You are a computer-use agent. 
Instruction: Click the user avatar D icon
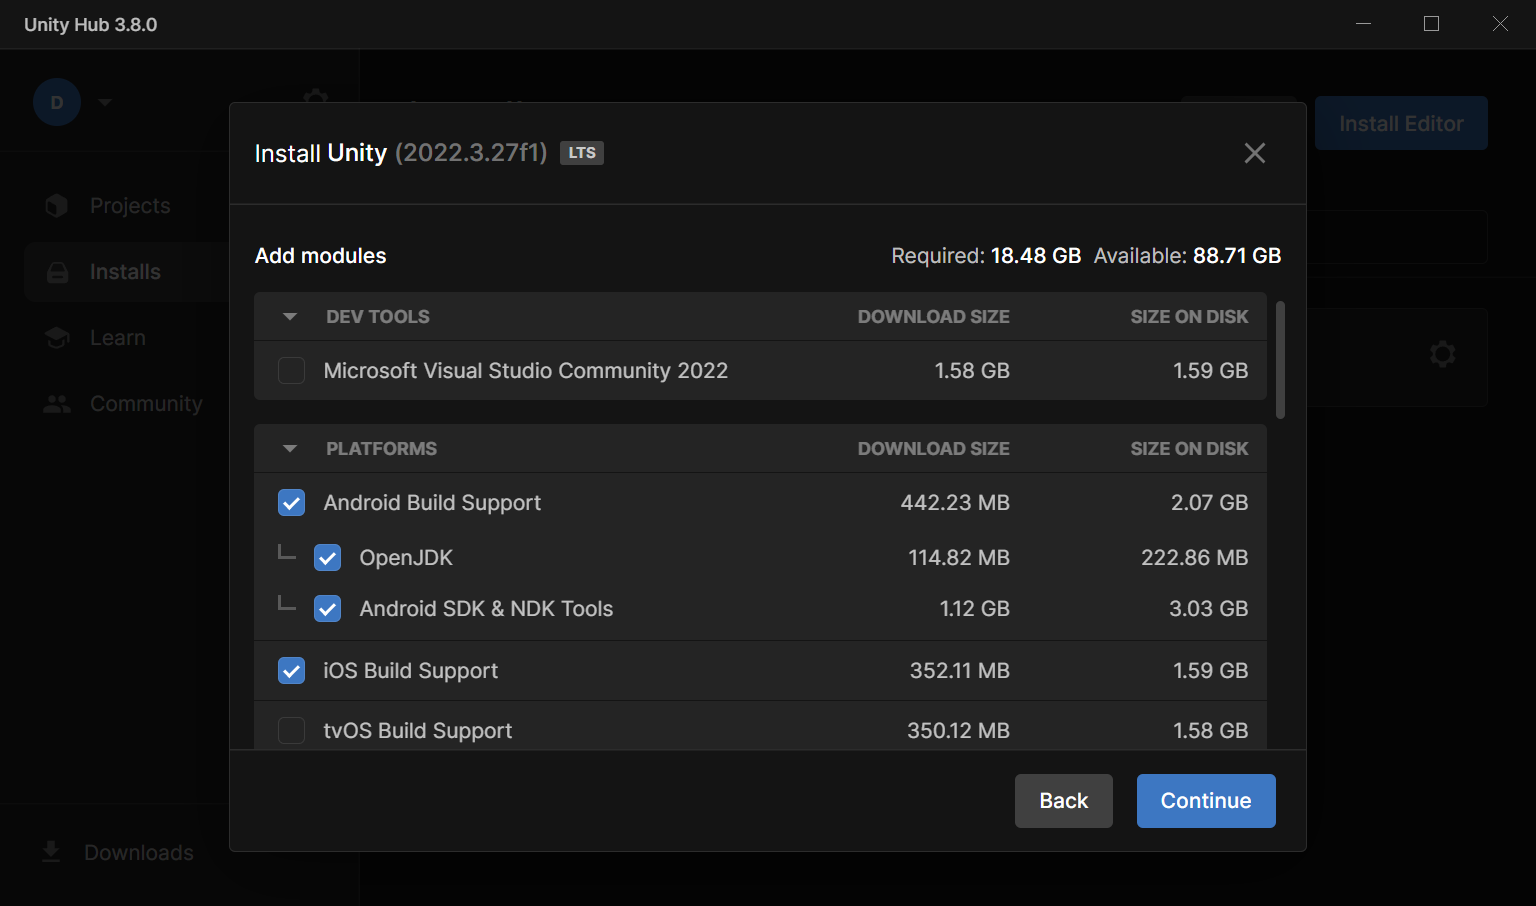click(x=57, y=102)
